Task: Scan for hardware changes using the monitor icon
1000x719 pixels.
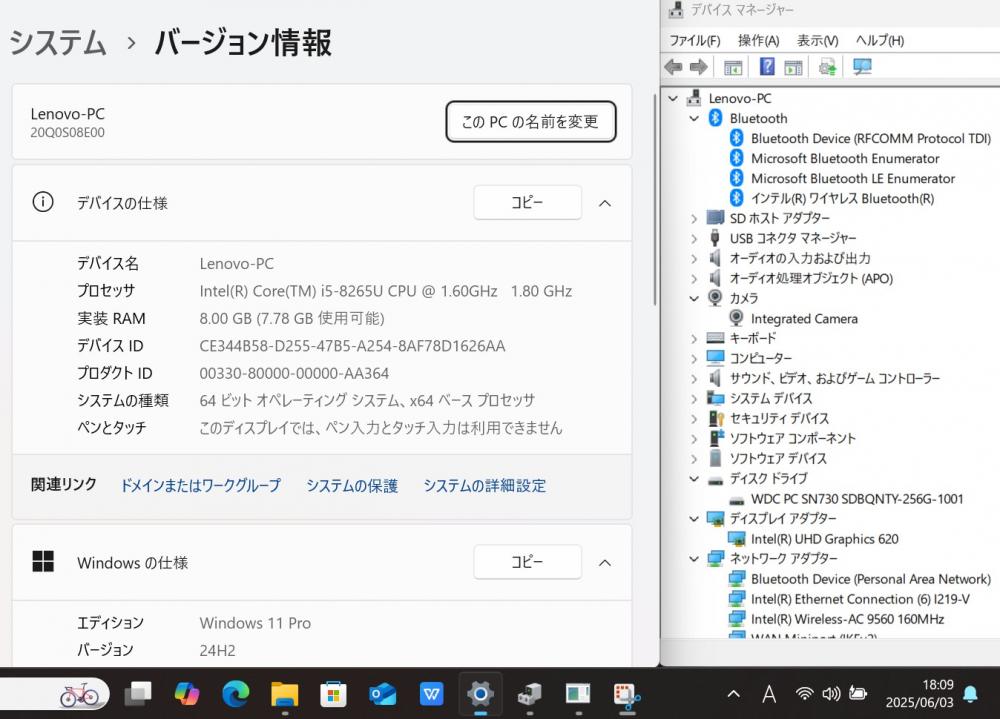Action: [862, 66]
